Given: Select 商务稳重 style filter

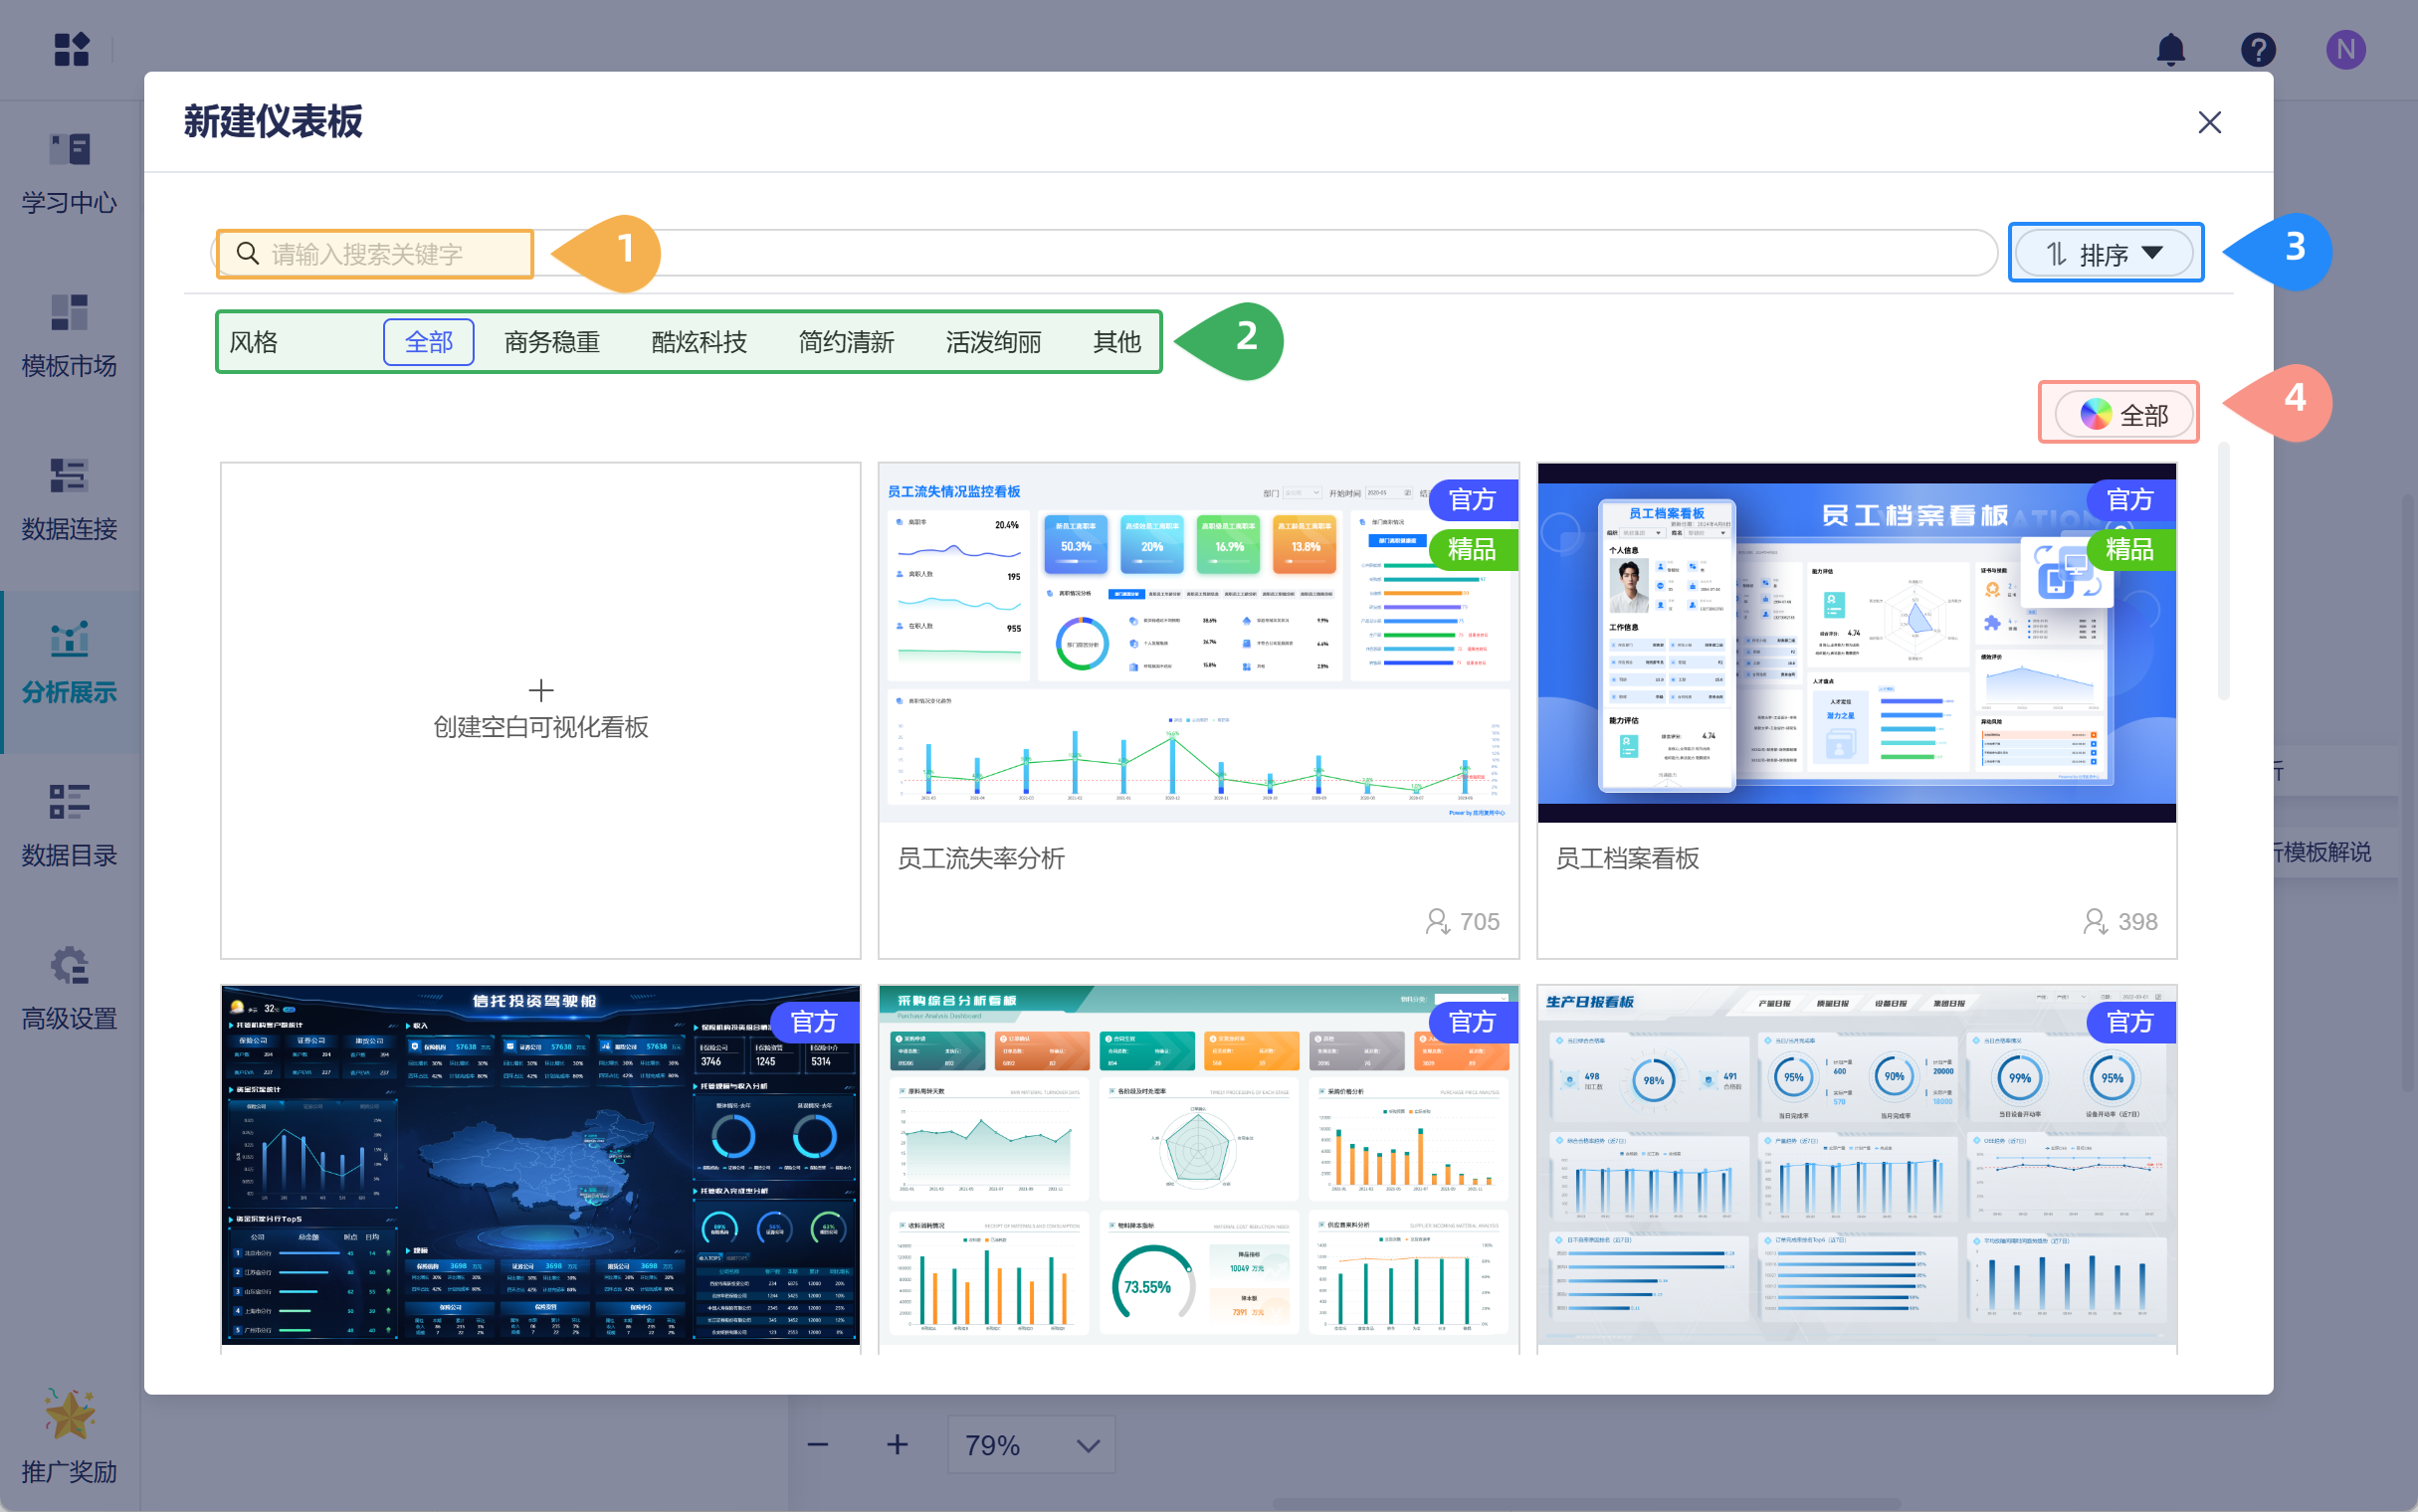Looking at the screenshot, I should click(x=551, y=342).
